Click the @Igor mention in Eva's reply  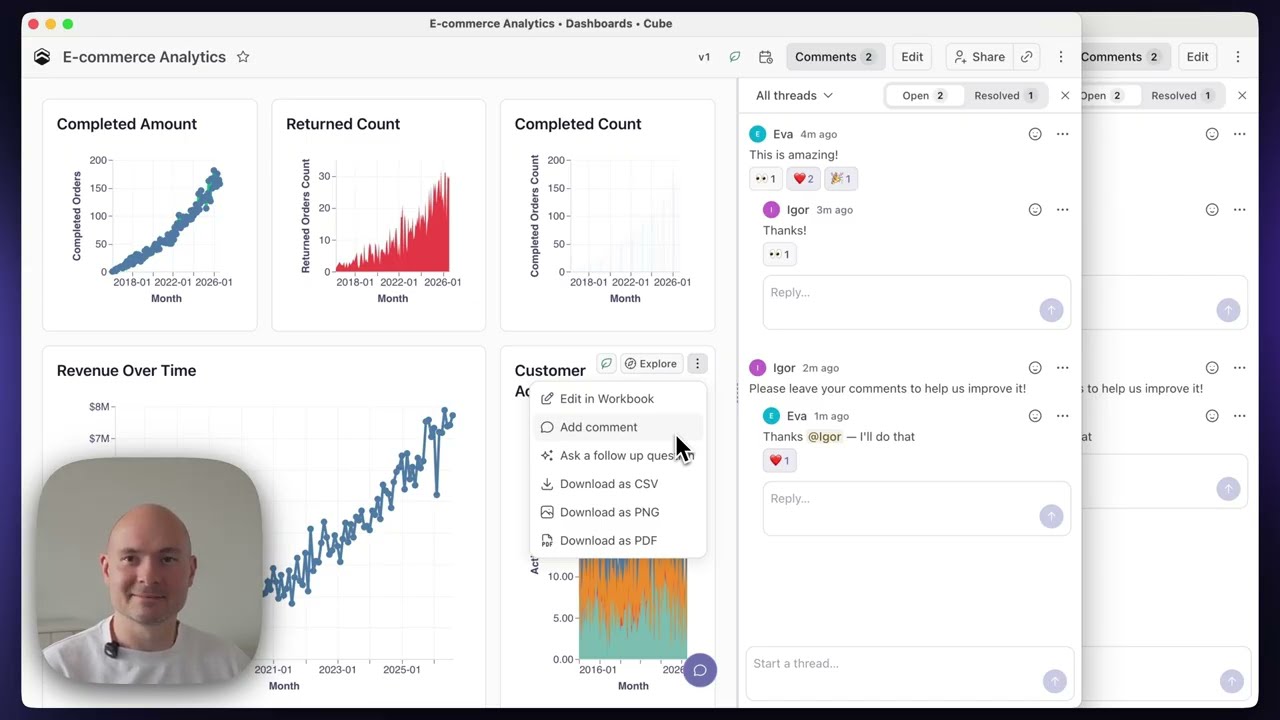[825, 437]
